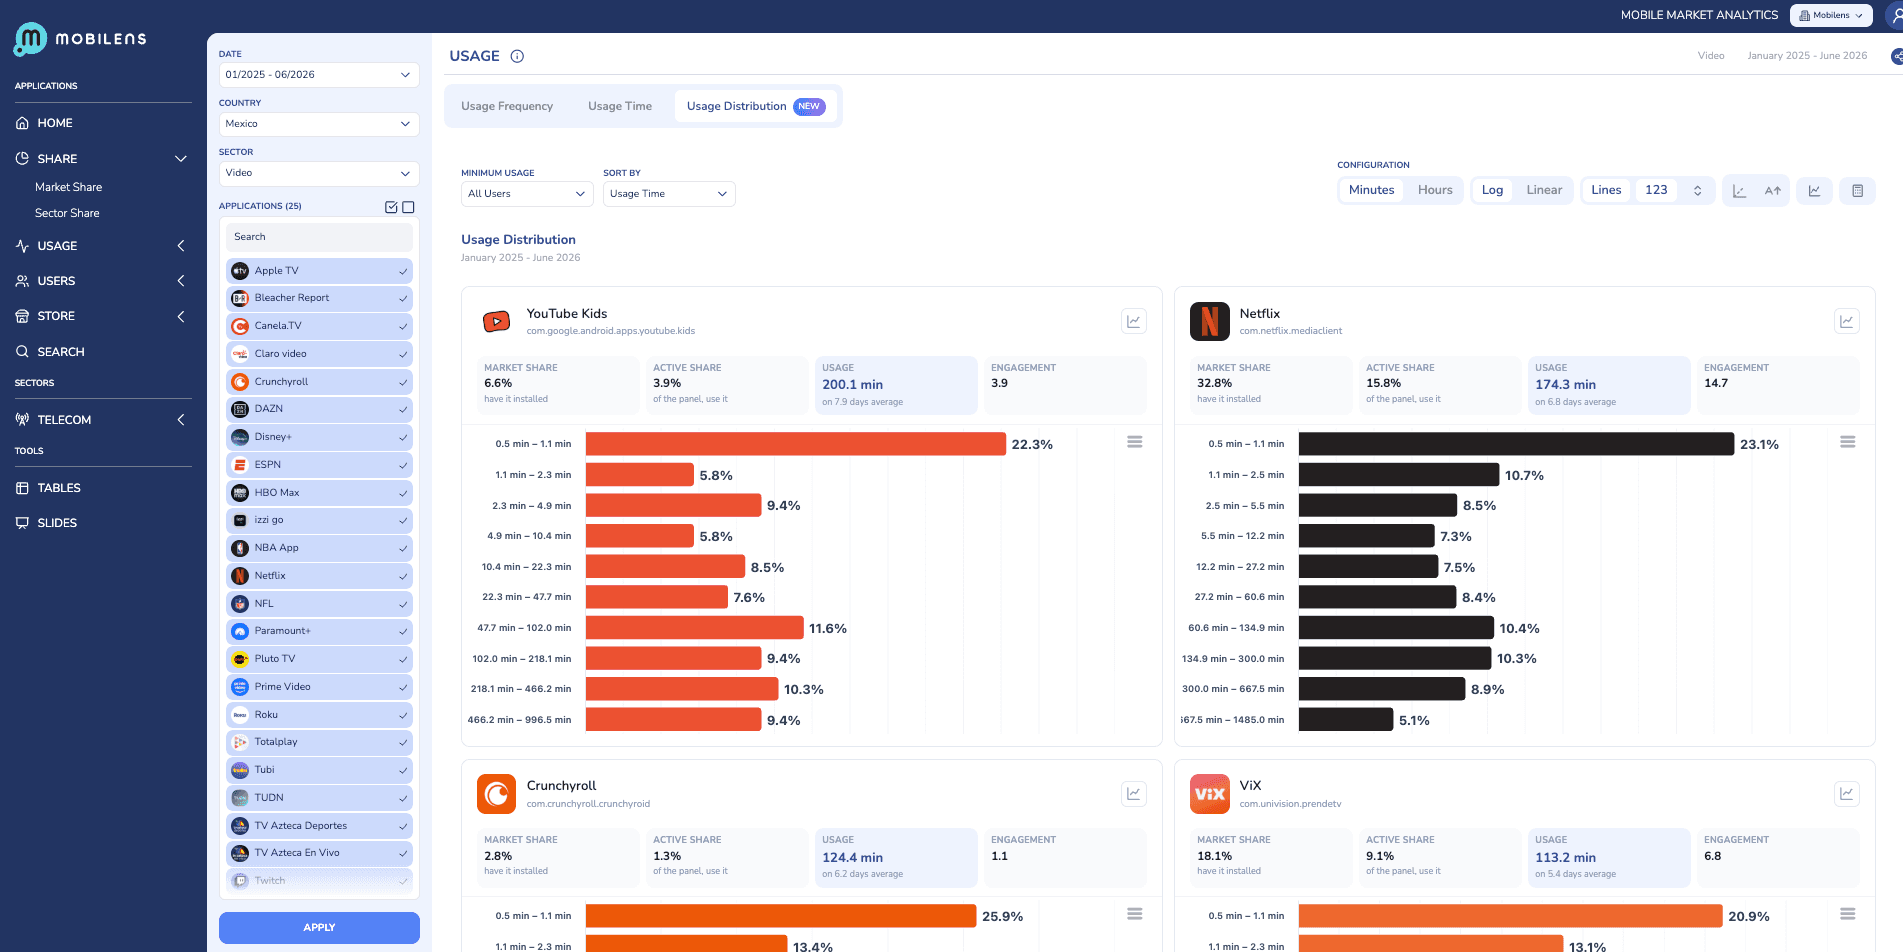Open the Country dropdown showing Mexico
This screenshot has height=952, width=1903.
[319, 124]
